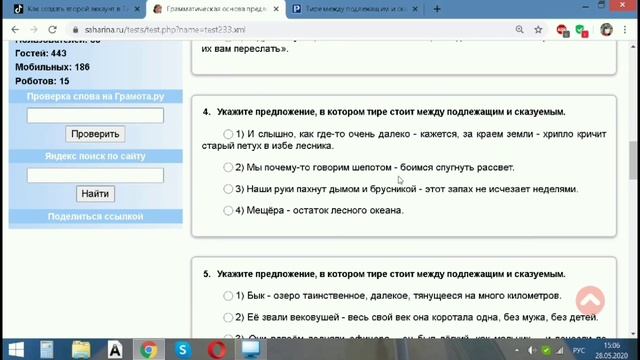Image resolution: width=640 pixels, height=360 pixels.
Task: Open Skype from the taskbar
Action: point(183,350)
